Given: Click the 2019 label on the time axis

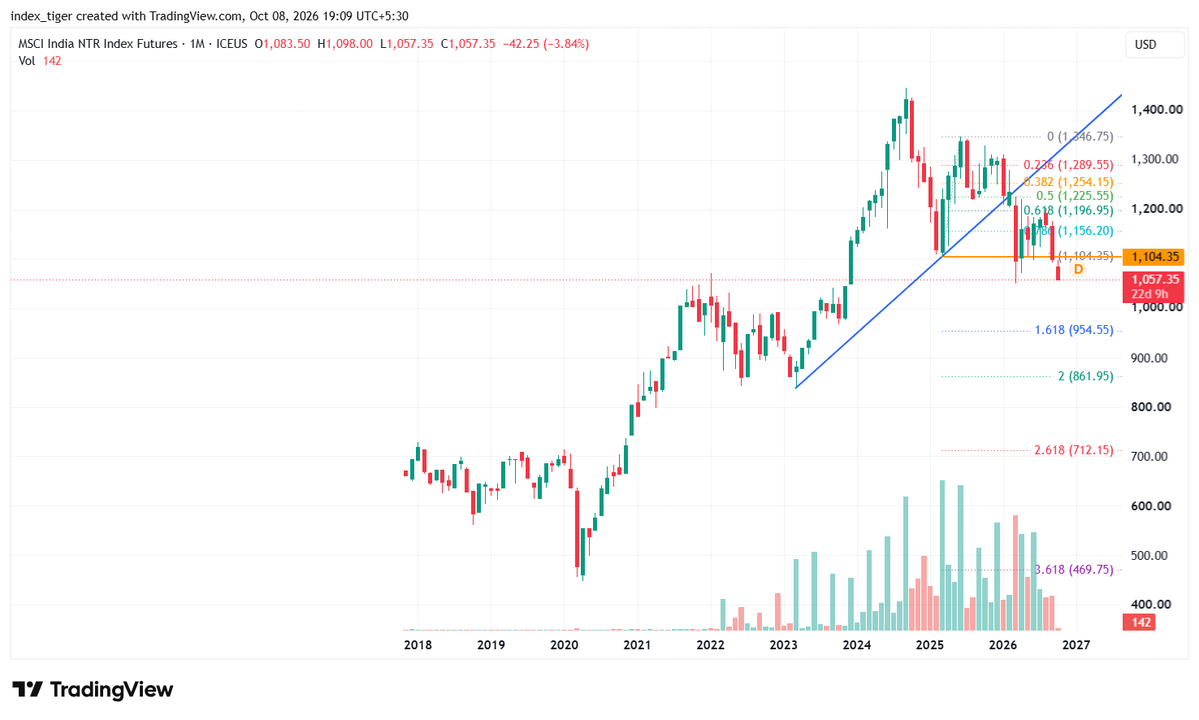Looking at the screenshot, I should coord(491,645).
